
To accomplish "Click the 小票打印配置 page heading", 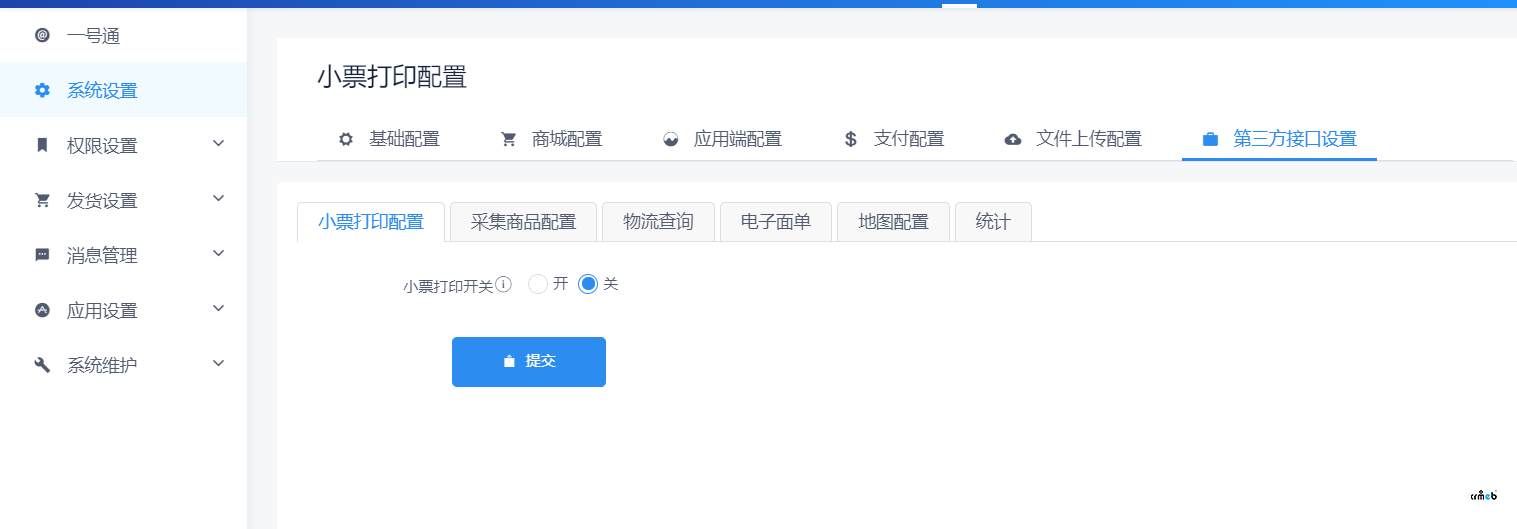I will [392, 77].
